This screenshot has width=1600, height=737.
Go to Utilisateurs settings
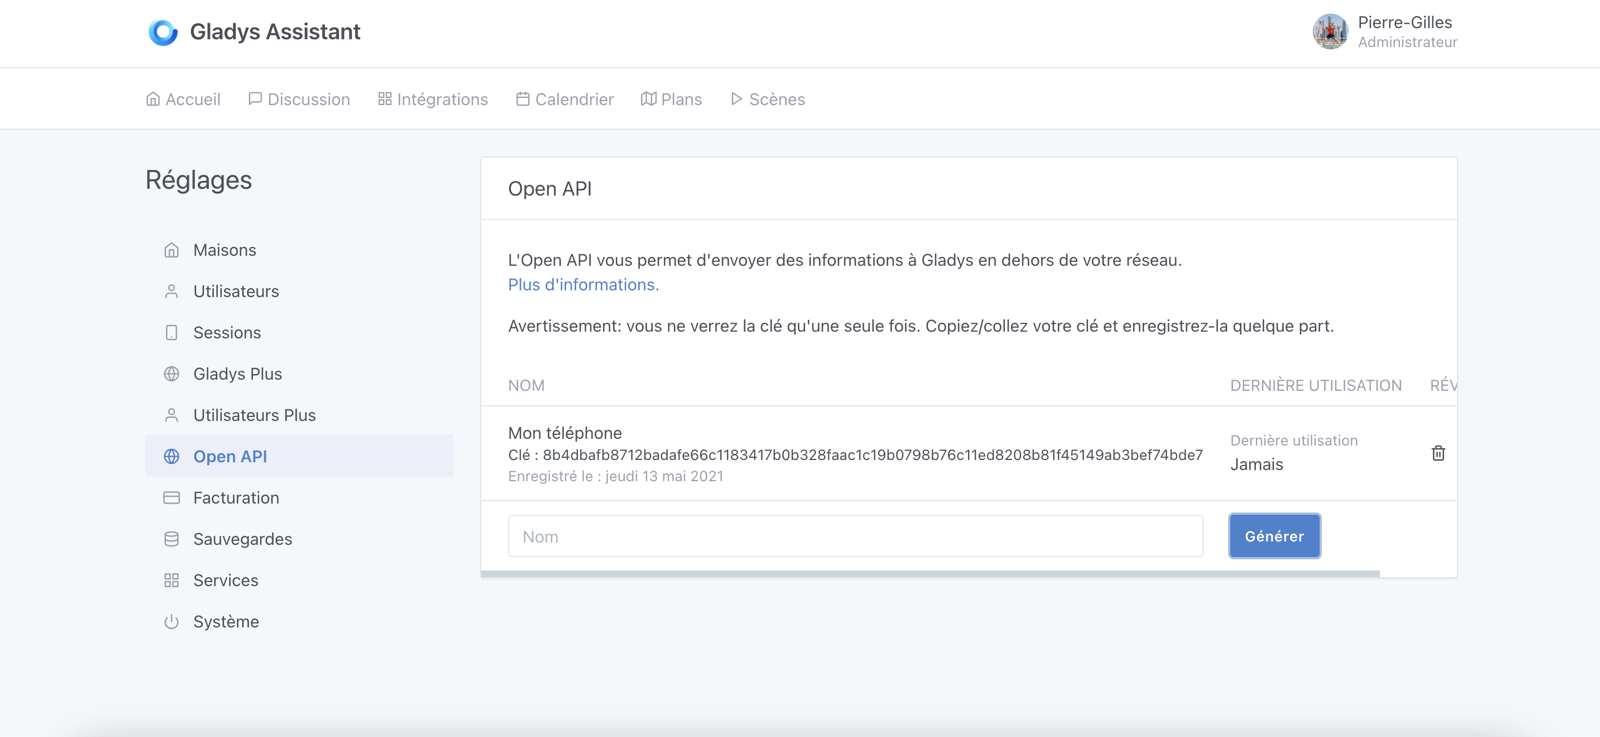click(x=235, y=291)
